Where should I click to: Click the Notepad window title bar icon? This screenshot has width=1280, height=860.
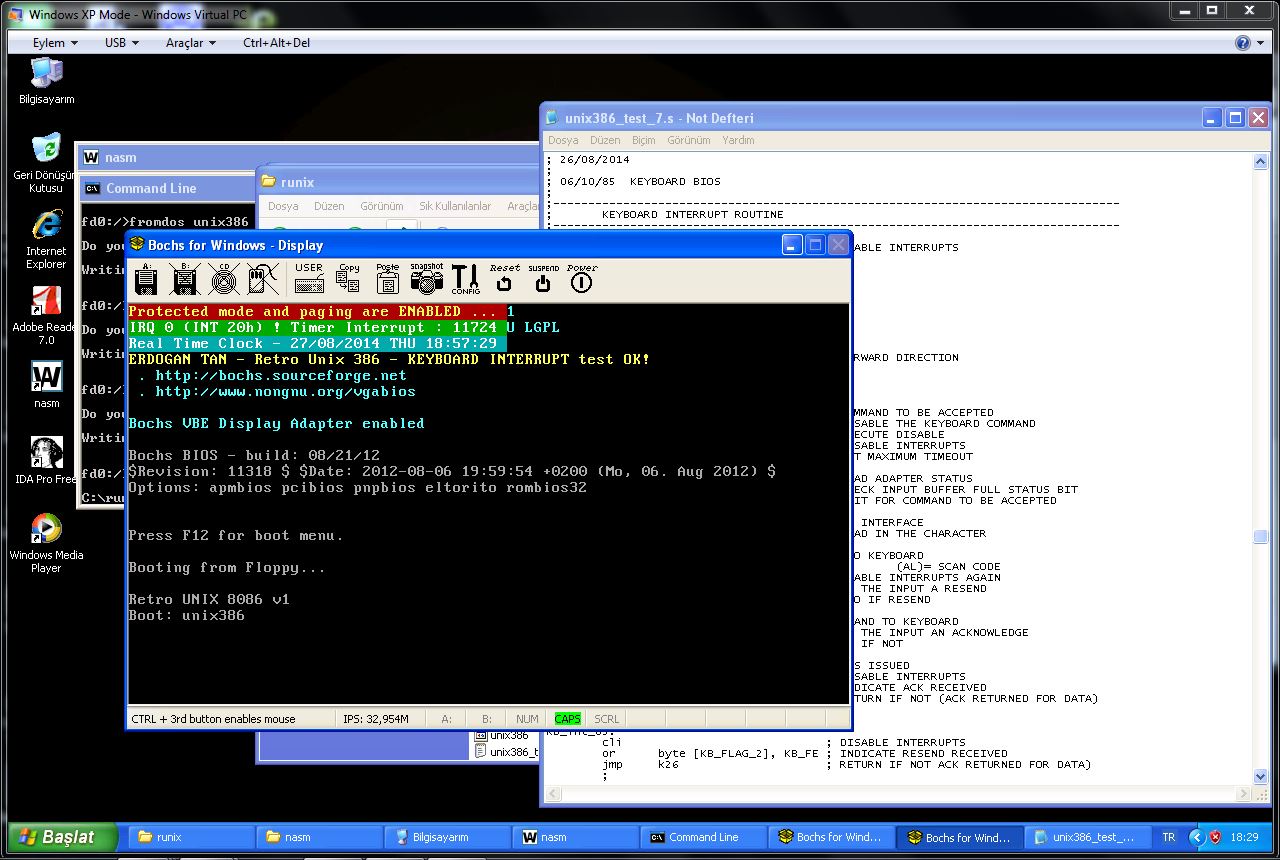(553, 118)
